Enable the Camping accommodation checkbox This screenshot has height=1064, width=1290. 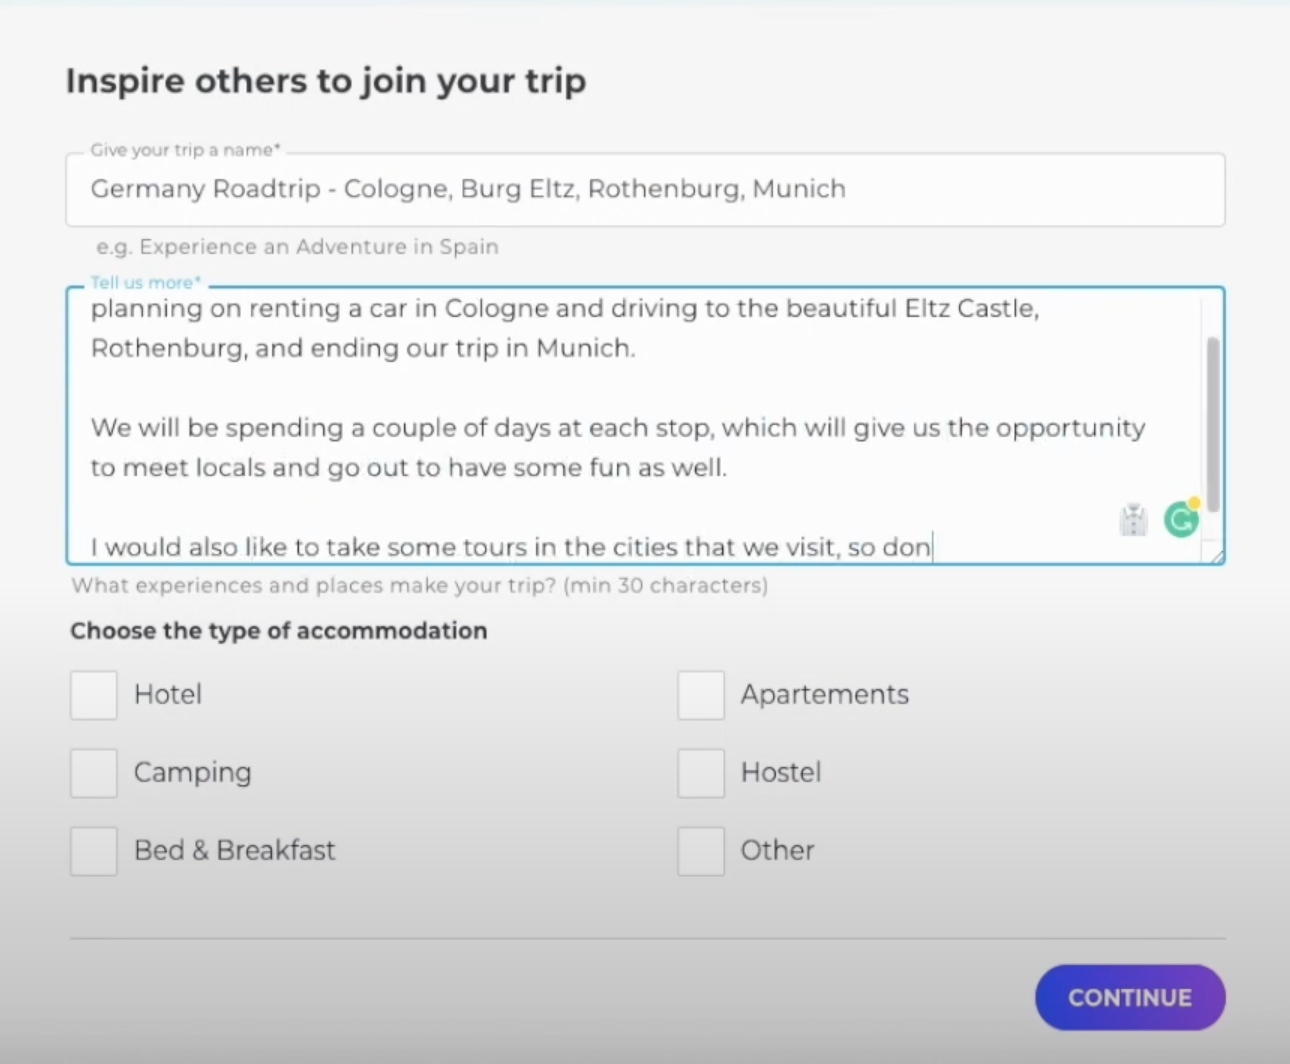pos(94,773)
